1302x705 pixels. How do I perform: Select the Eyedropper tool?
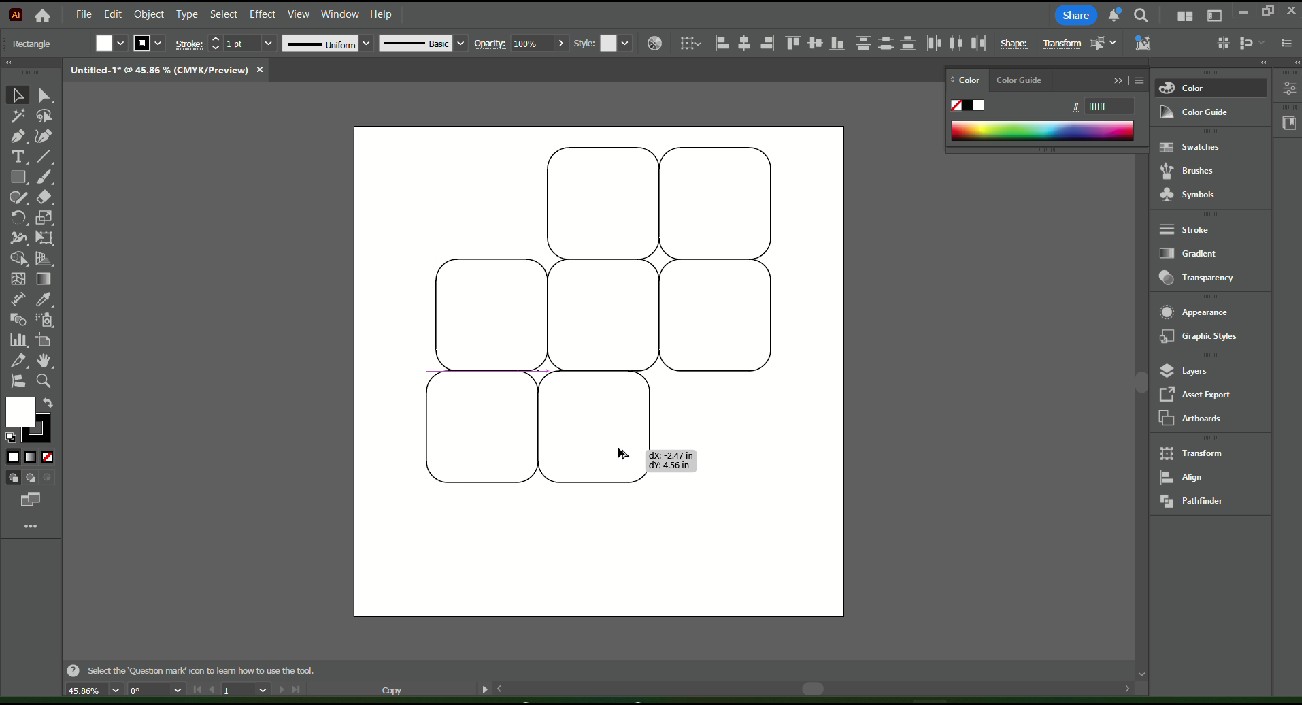(x=44, y=299)
